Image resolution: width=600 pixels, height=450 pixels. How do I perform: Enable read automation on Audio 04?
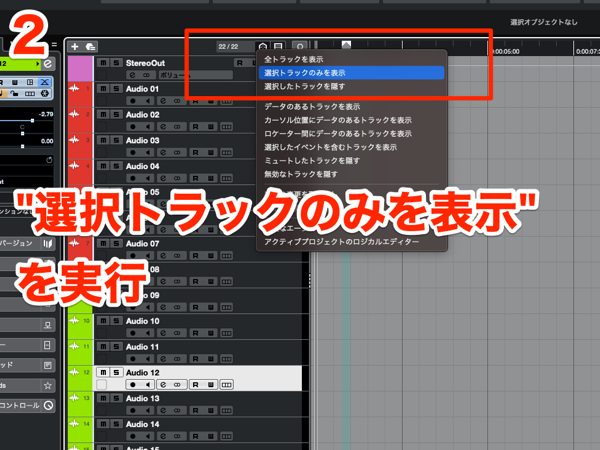click(x=196, y=178)
